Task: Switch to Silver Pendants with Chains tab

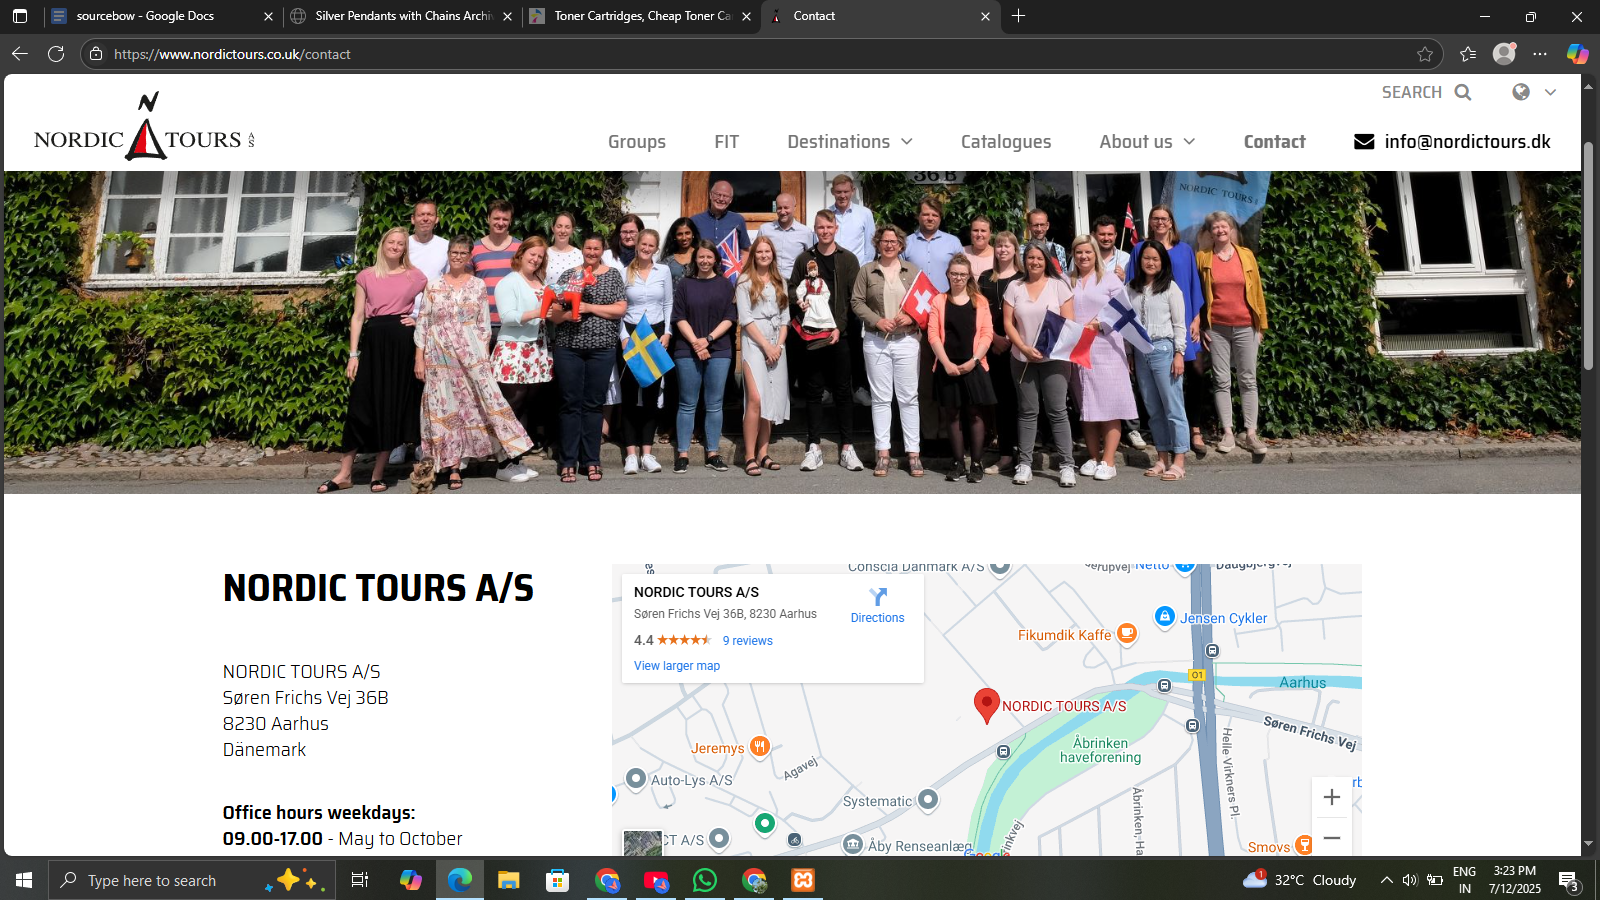Action: coord(401,16)
